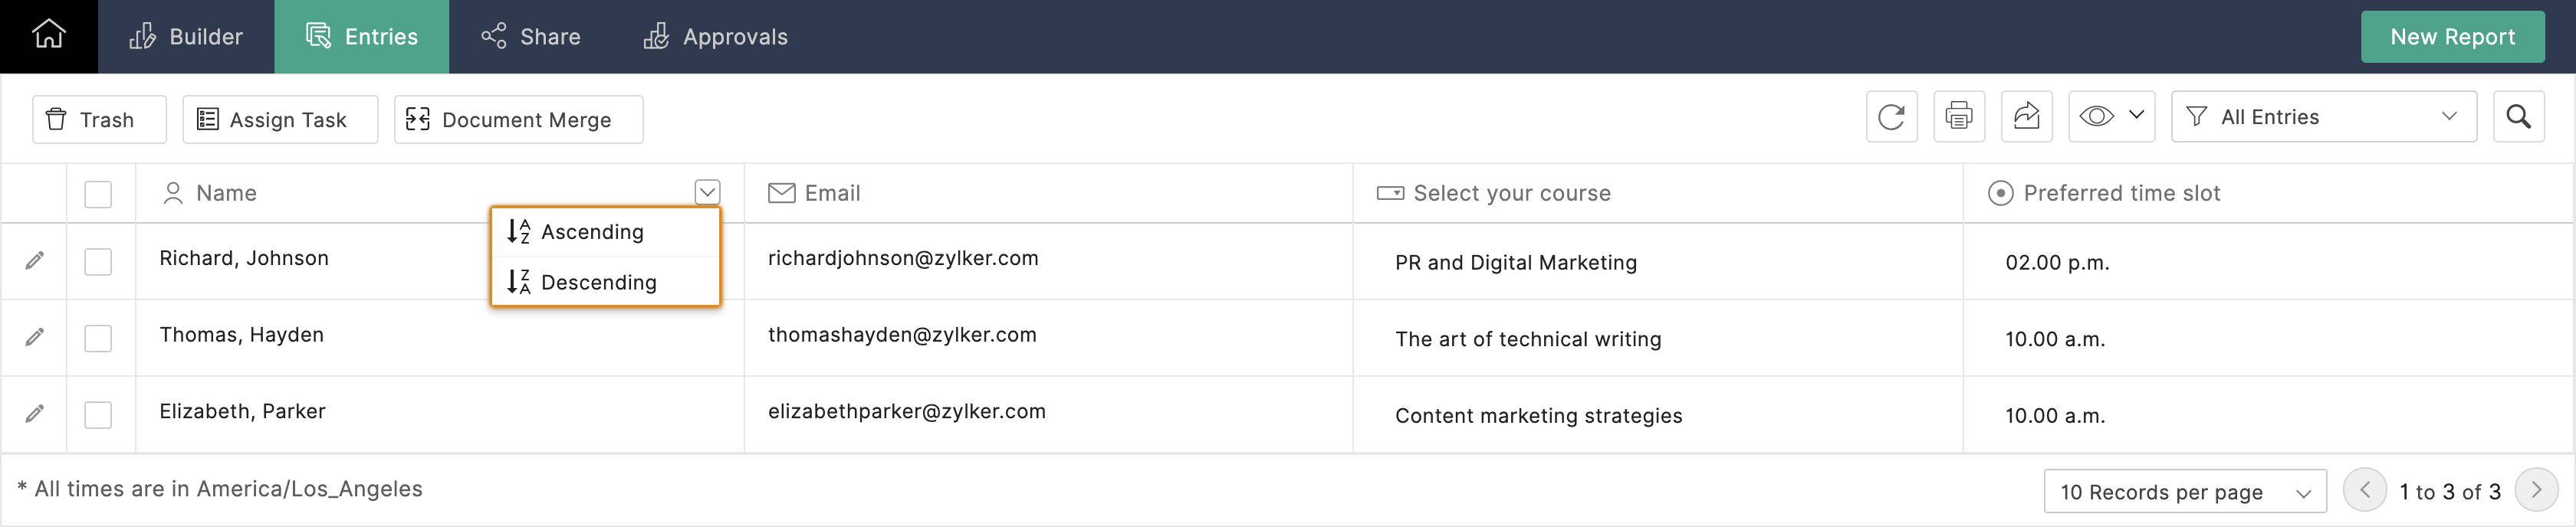Switch to the Builder tab
2576x527 pixels.
(x=186, y=37)
